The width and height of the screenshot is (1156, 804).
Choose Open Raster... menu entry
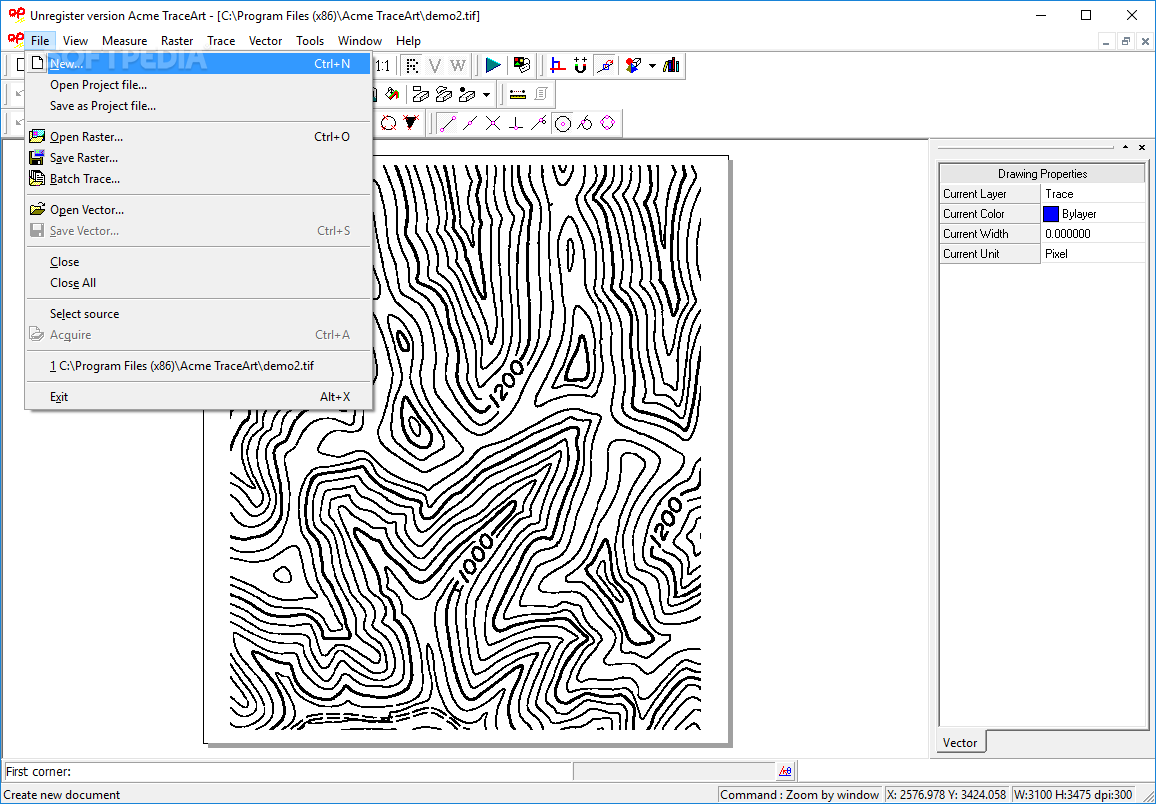coord(198,136)
